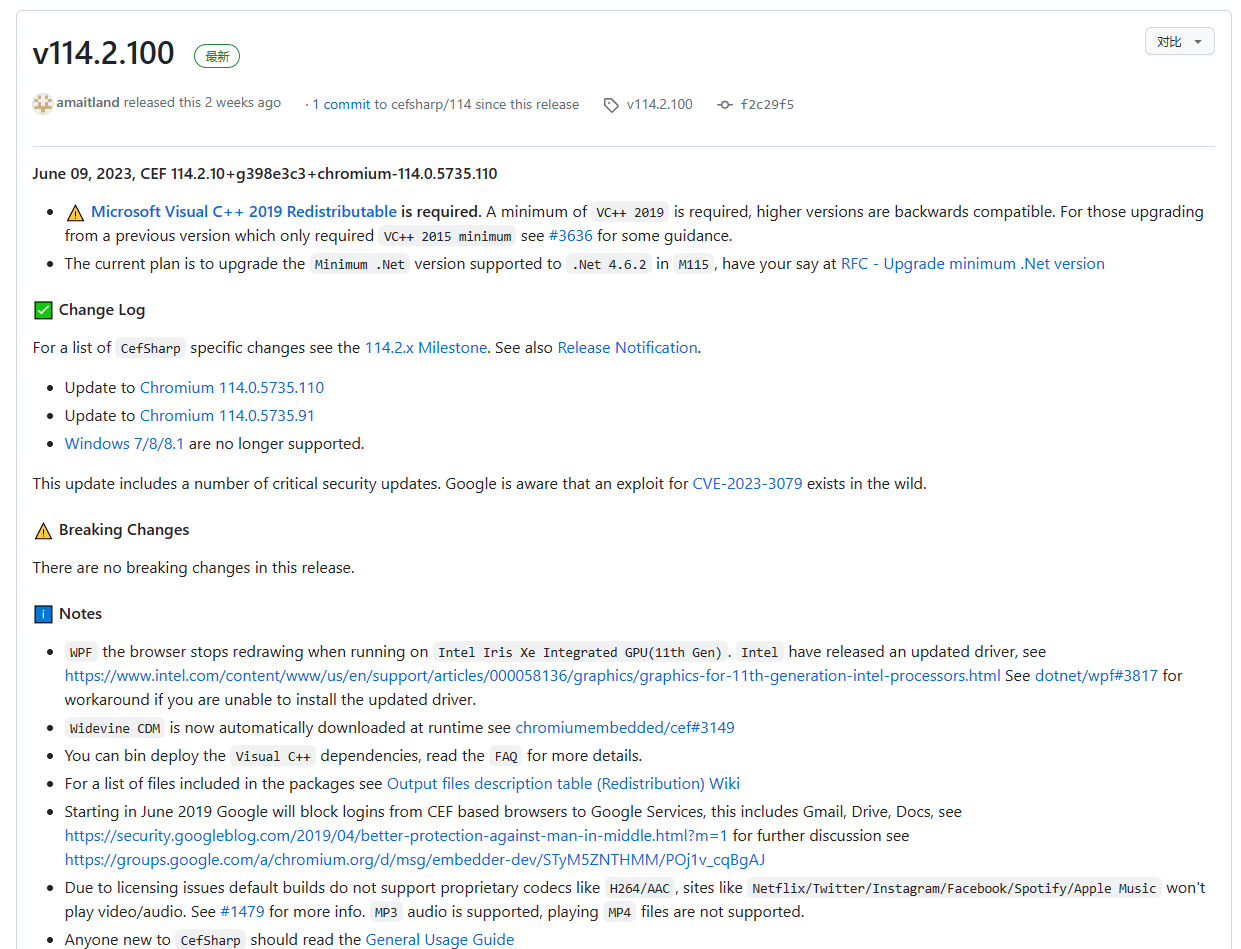Open Microsoft Visual C++ 2019 Redistributable link
Image resolution: width=1241 pixels, height=949 pixels.
(x=243, y=211)
